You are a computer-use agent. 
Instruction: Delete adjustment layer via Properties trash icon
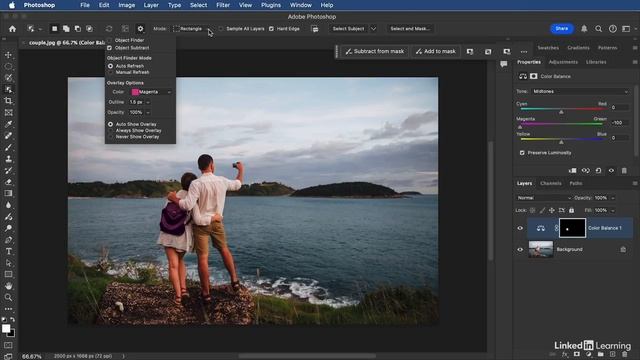click(x=624, y=171)
